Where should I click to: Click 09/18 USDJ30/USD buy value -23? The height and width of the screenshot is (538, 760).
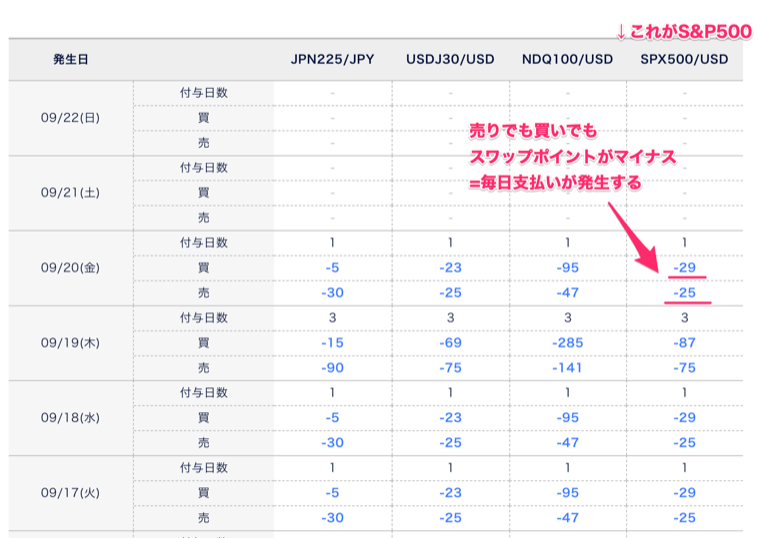click(450, 418)
